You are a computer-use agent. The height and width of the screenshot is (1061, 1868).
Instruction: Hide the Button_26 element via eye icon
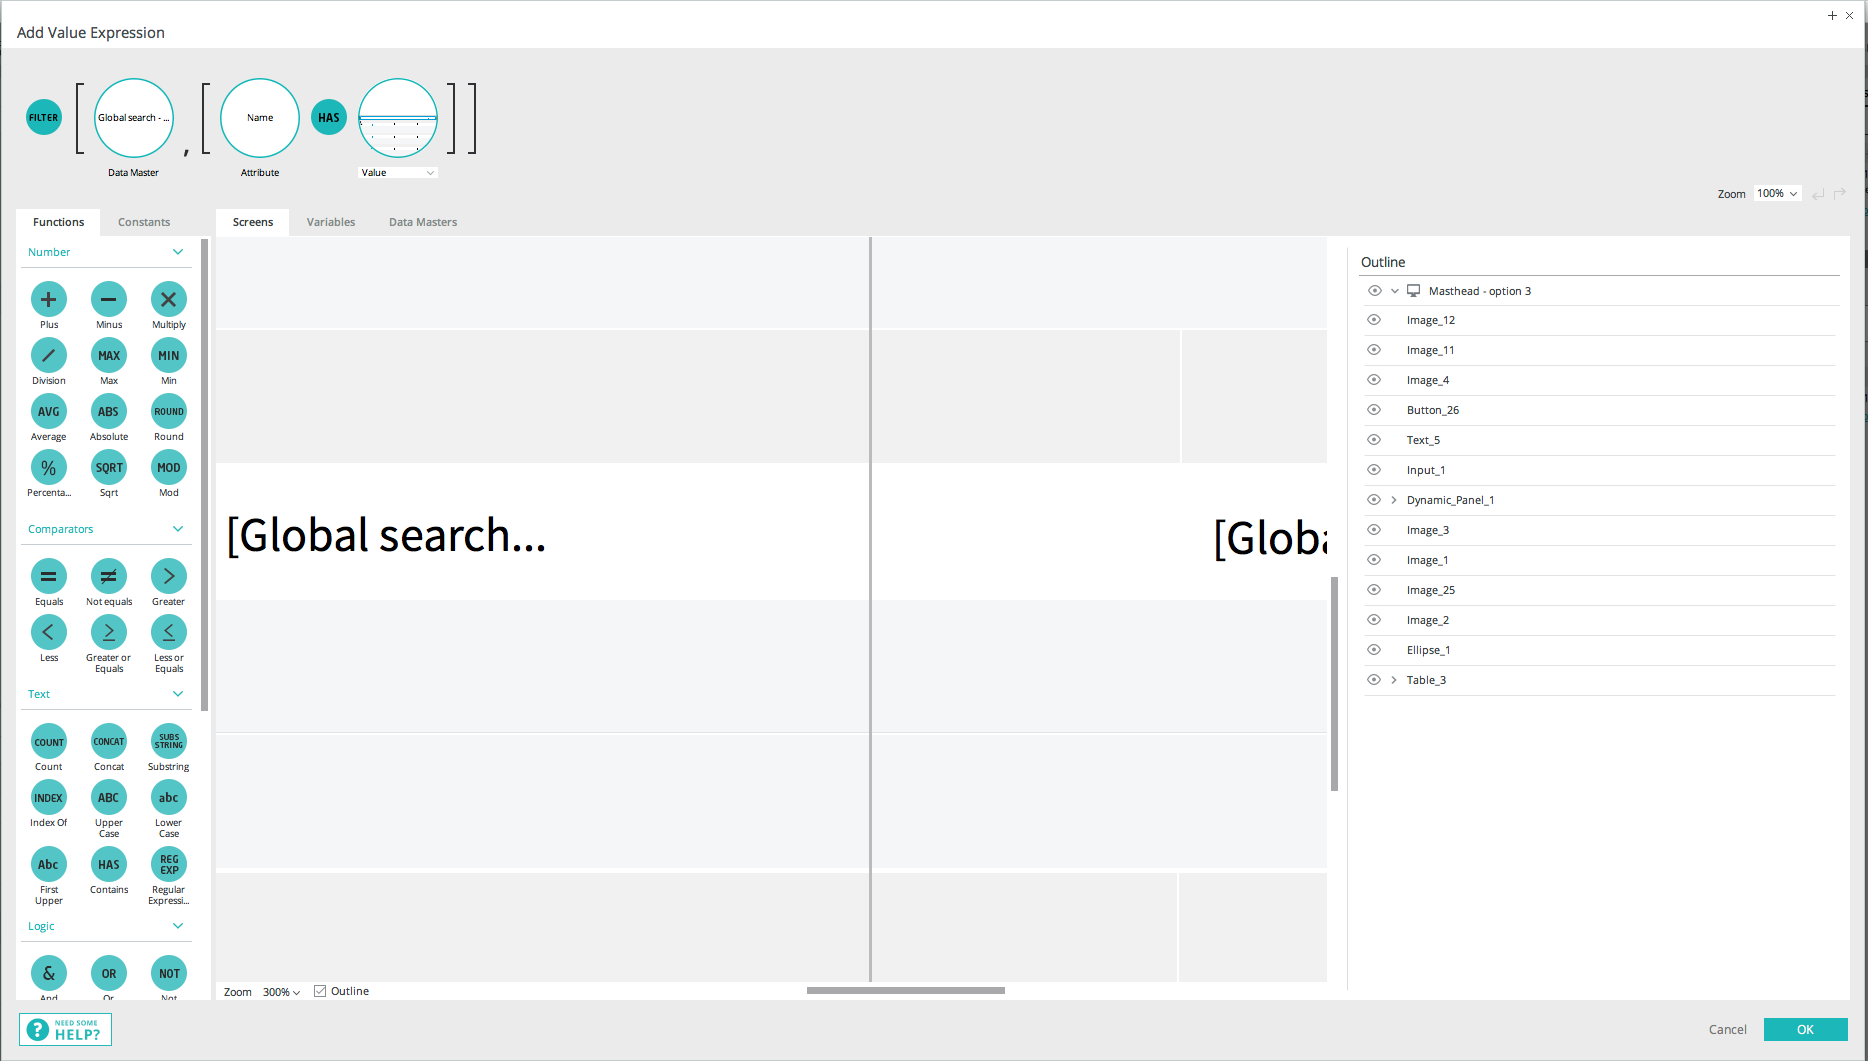click(1374, 410)
